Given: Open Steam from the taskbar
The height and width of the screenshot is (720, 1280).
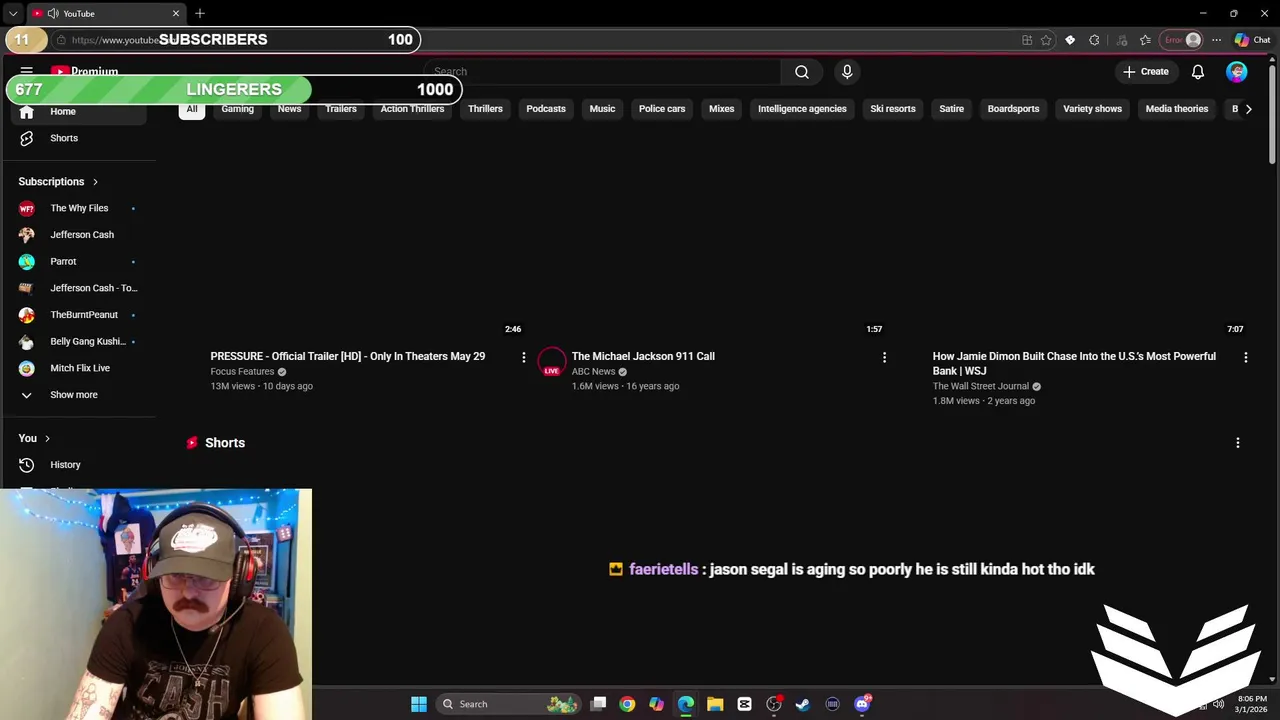Looking at the screenshot, I should tap(802, 704).
